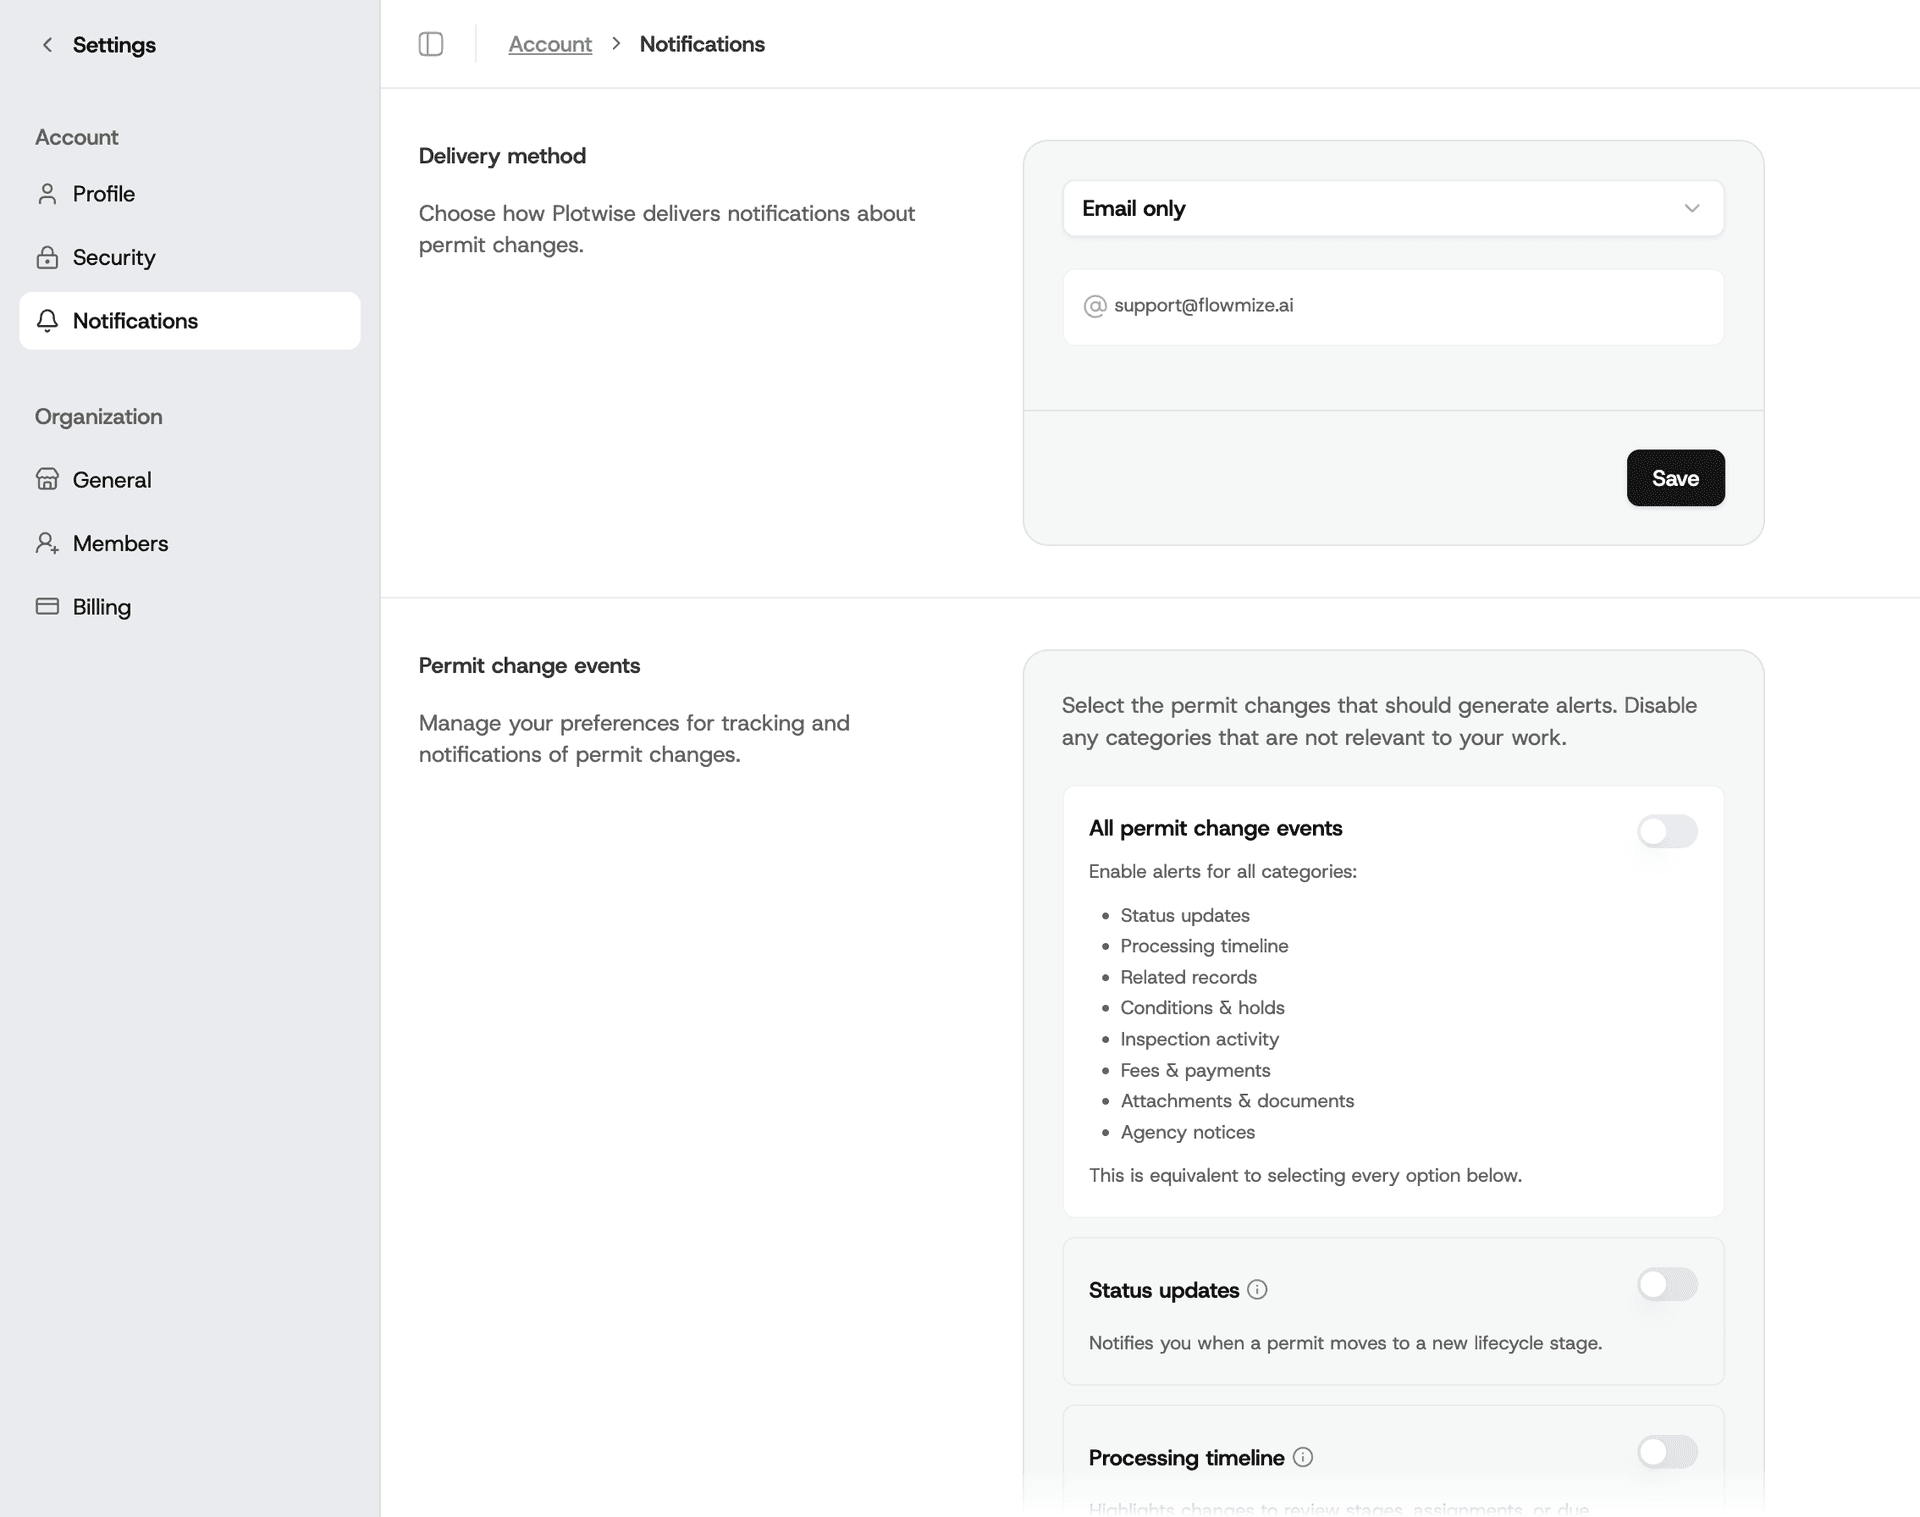Click the Security lock icon
This screenshot has width=1920, height=1517.
pos(47,258)
